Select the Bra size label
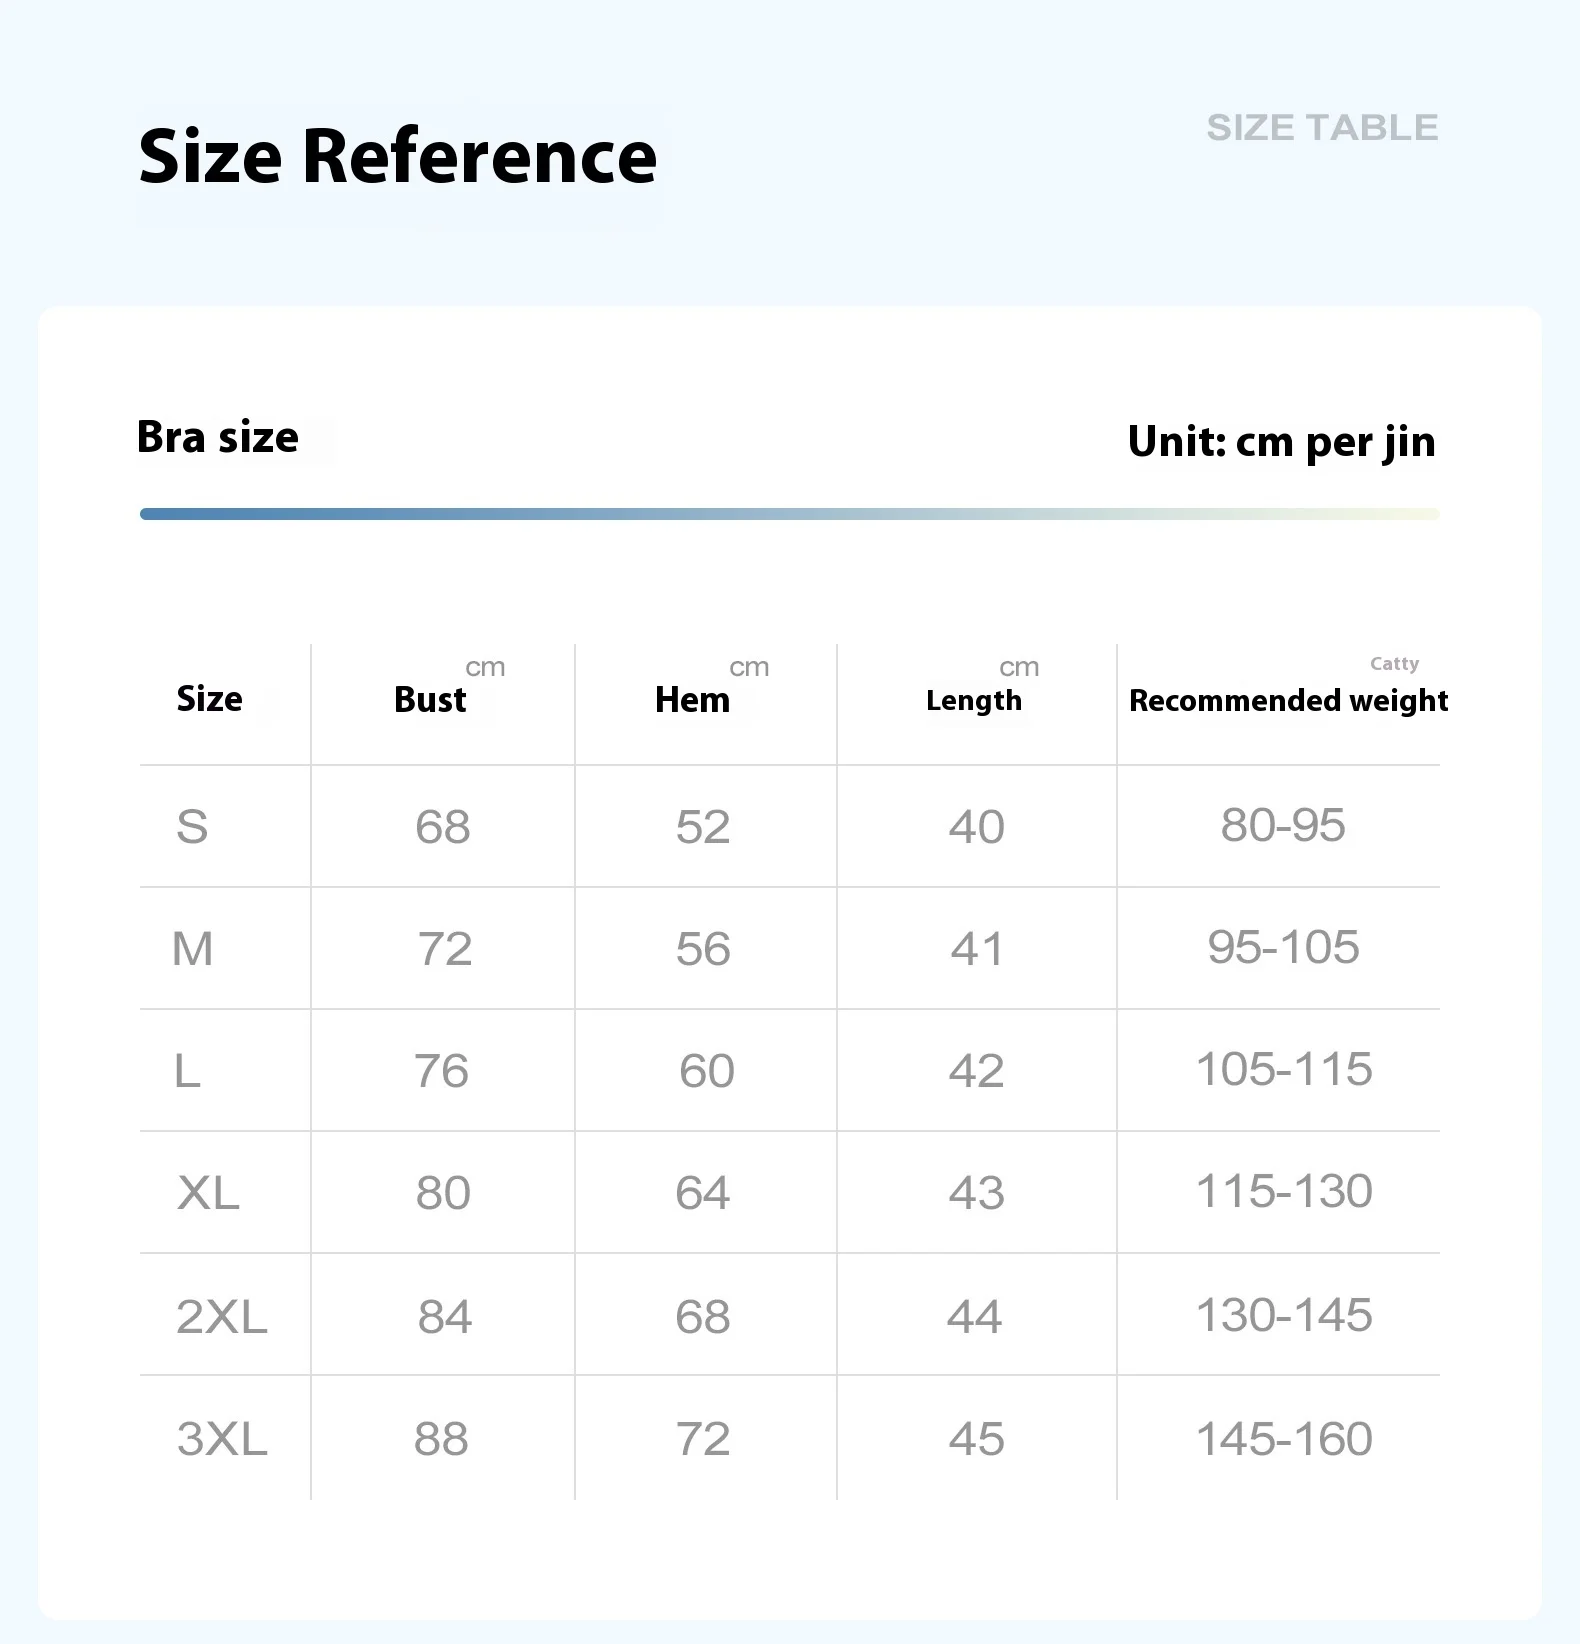The image size is (1580, 1644). tap(218, 438)
